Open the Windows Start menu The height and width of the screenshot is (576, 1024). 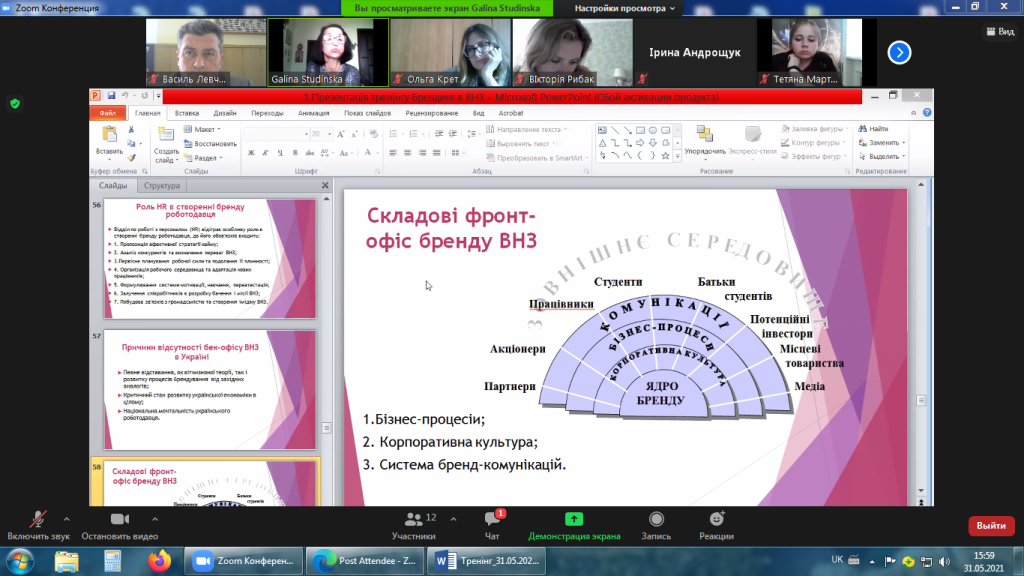[x=20, y=561]
